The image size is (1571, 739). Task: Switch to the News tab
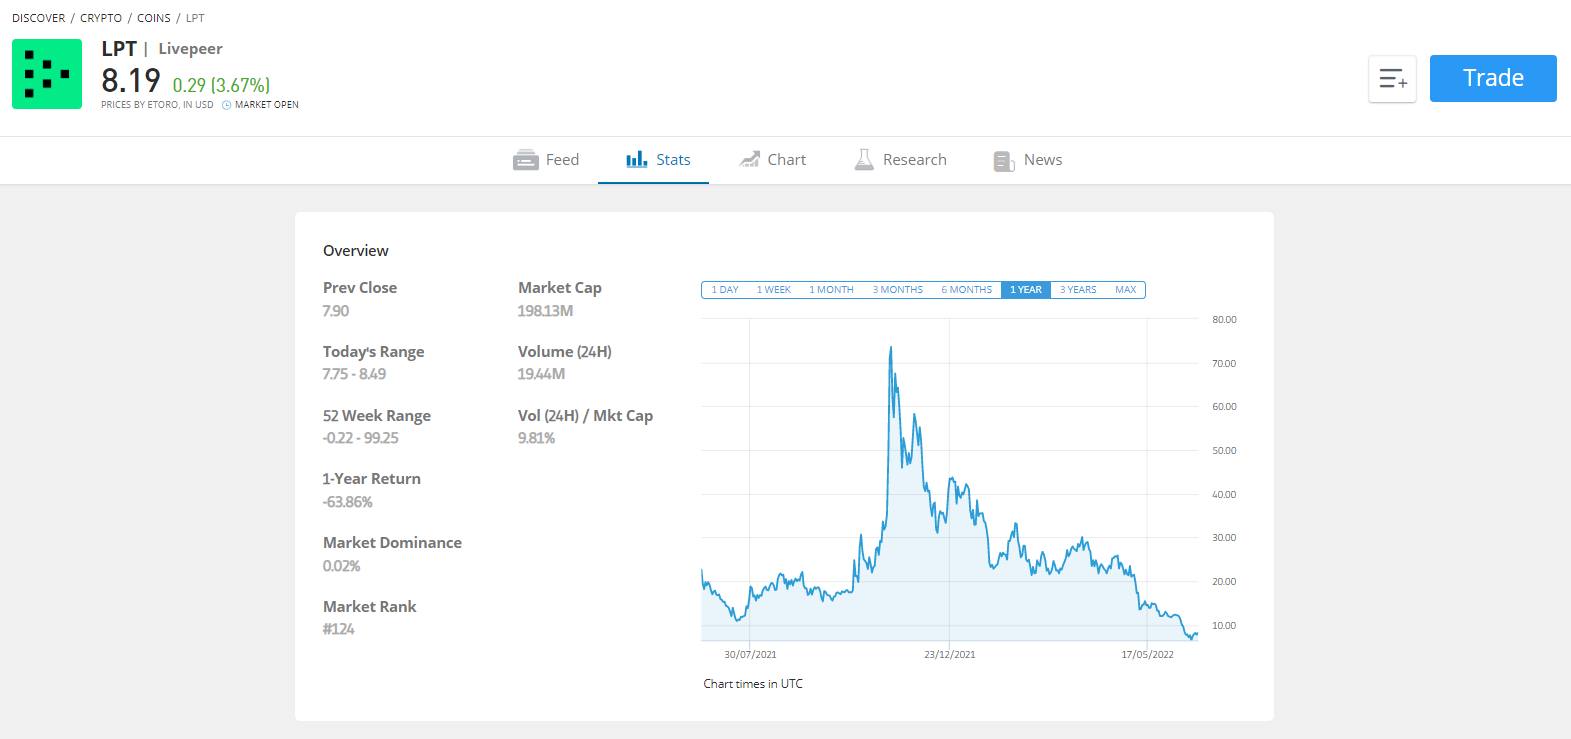point(1028,160)
